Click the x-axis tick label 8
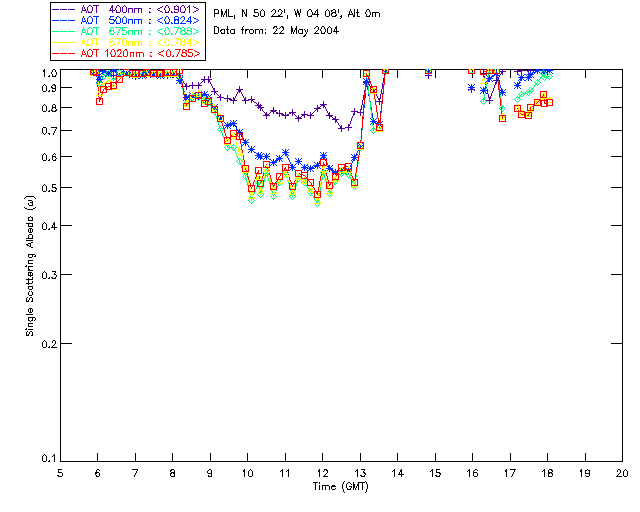 [x=173, y=473]
